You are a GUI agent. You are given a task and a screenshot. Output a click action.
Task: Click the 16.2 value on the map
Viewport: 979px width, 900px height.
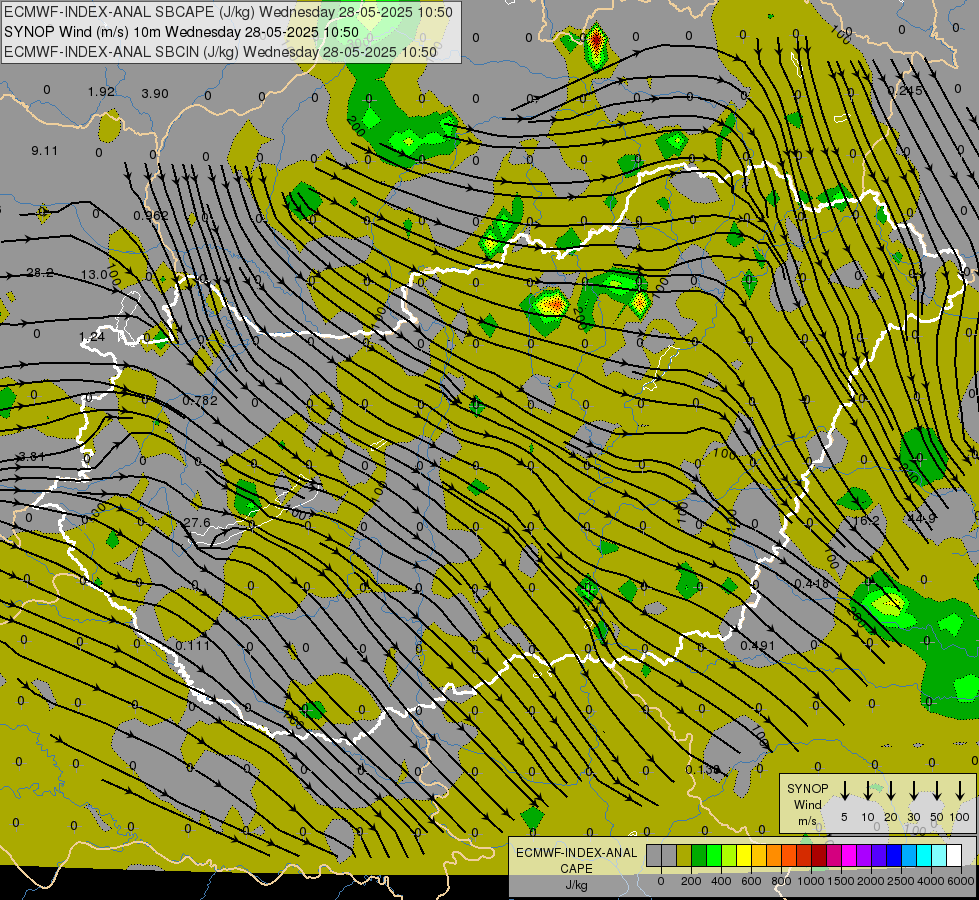(866, 520)
